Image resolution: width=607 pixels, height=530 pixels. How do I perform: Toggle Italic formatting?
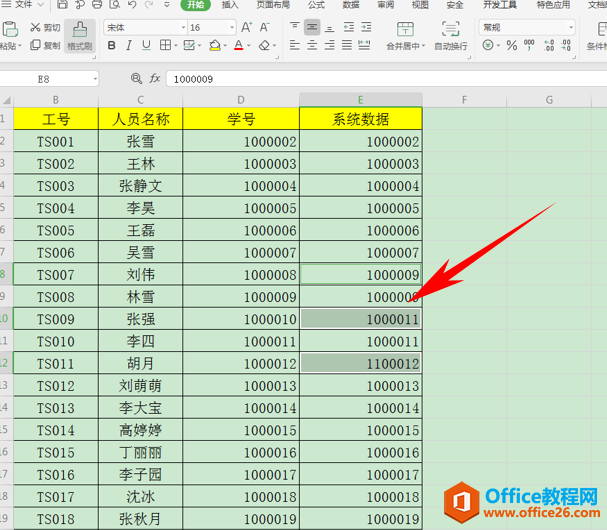pyautogui.click(x=129, y=45)
